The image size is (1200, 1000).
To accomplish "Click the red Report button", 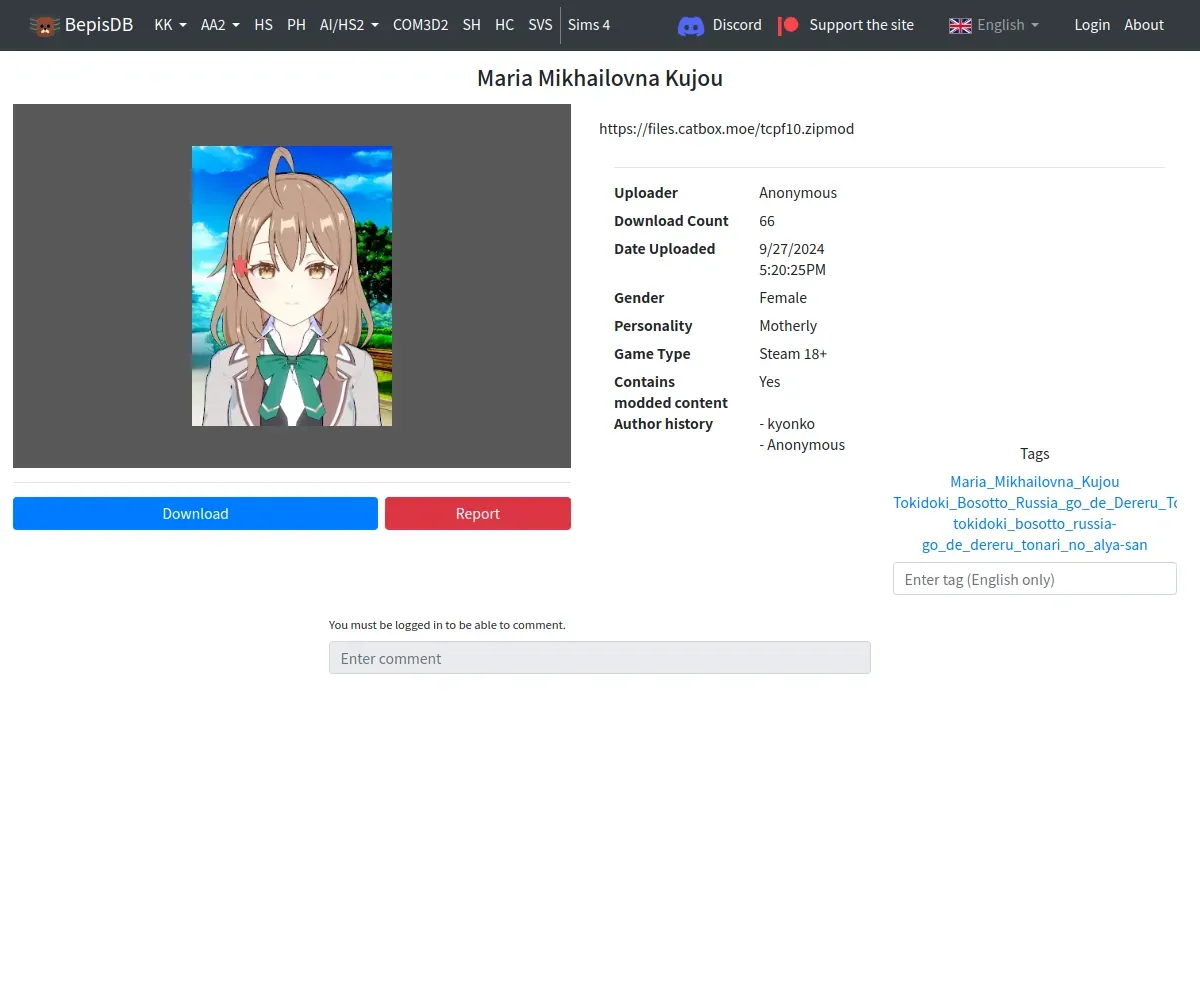I will [478, 513].
